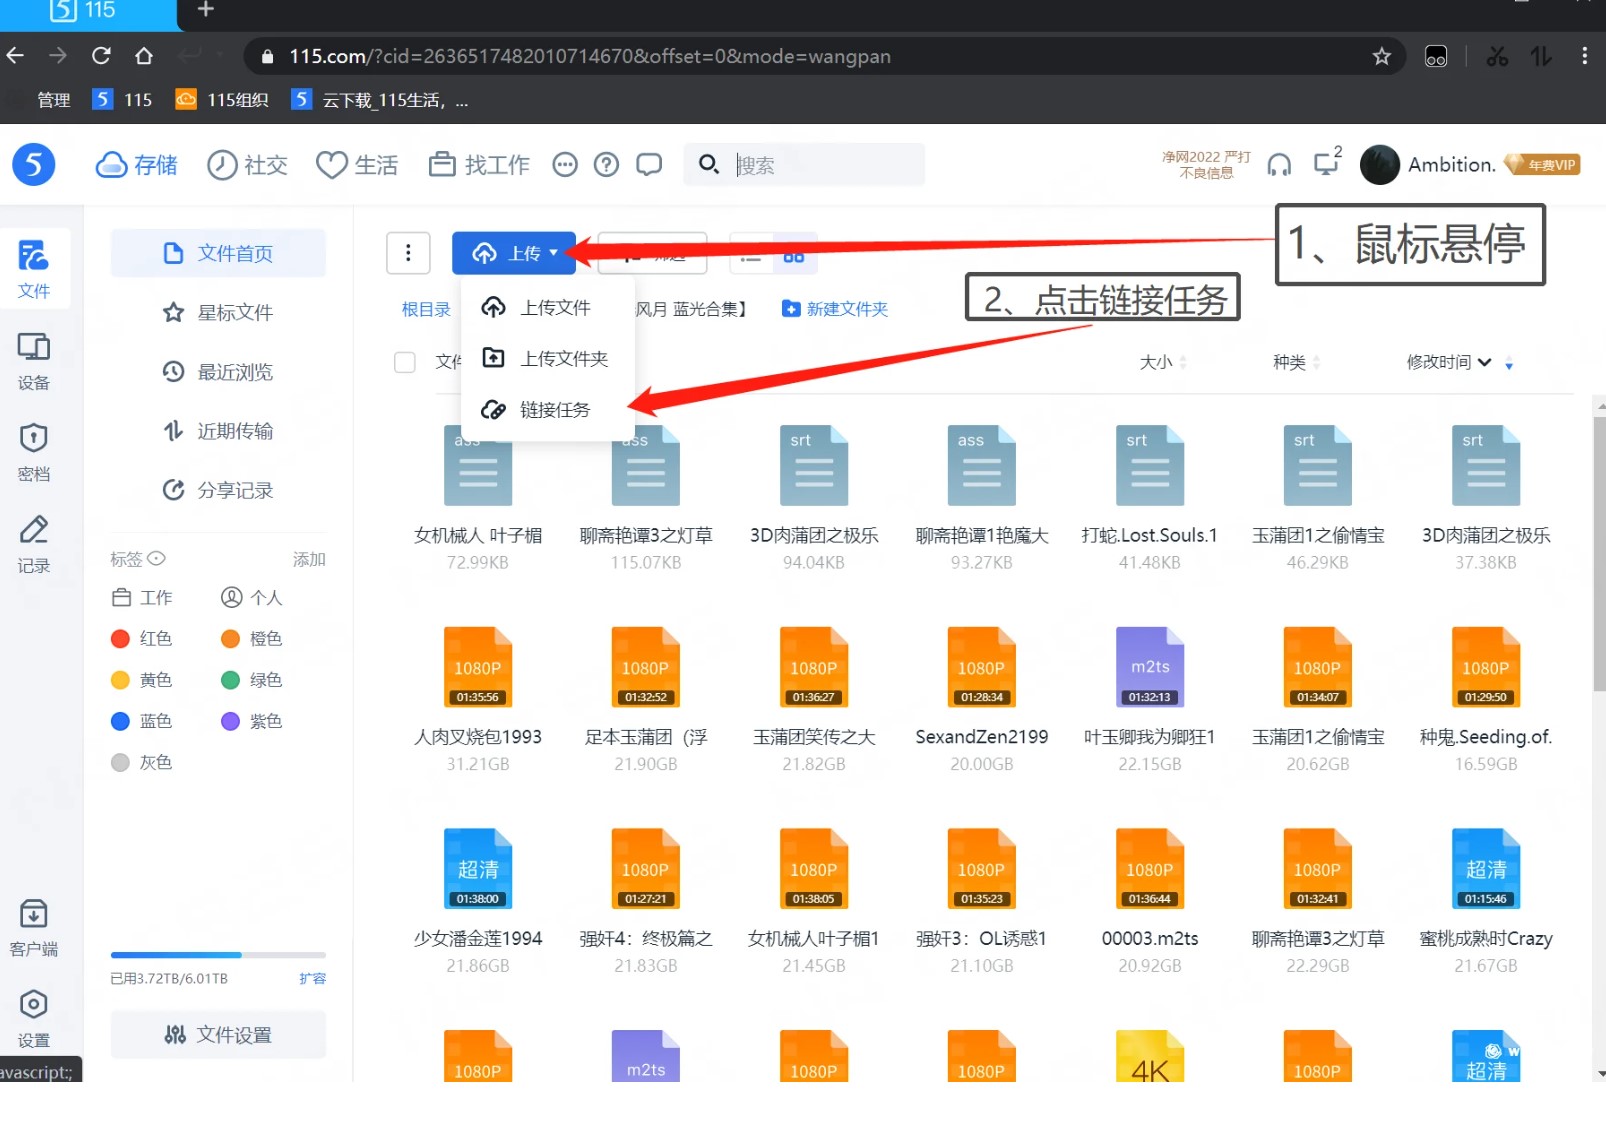This screenshot has height=1126, width=1606.
Task: Select the 工作 tag
Action: [142, 597]
